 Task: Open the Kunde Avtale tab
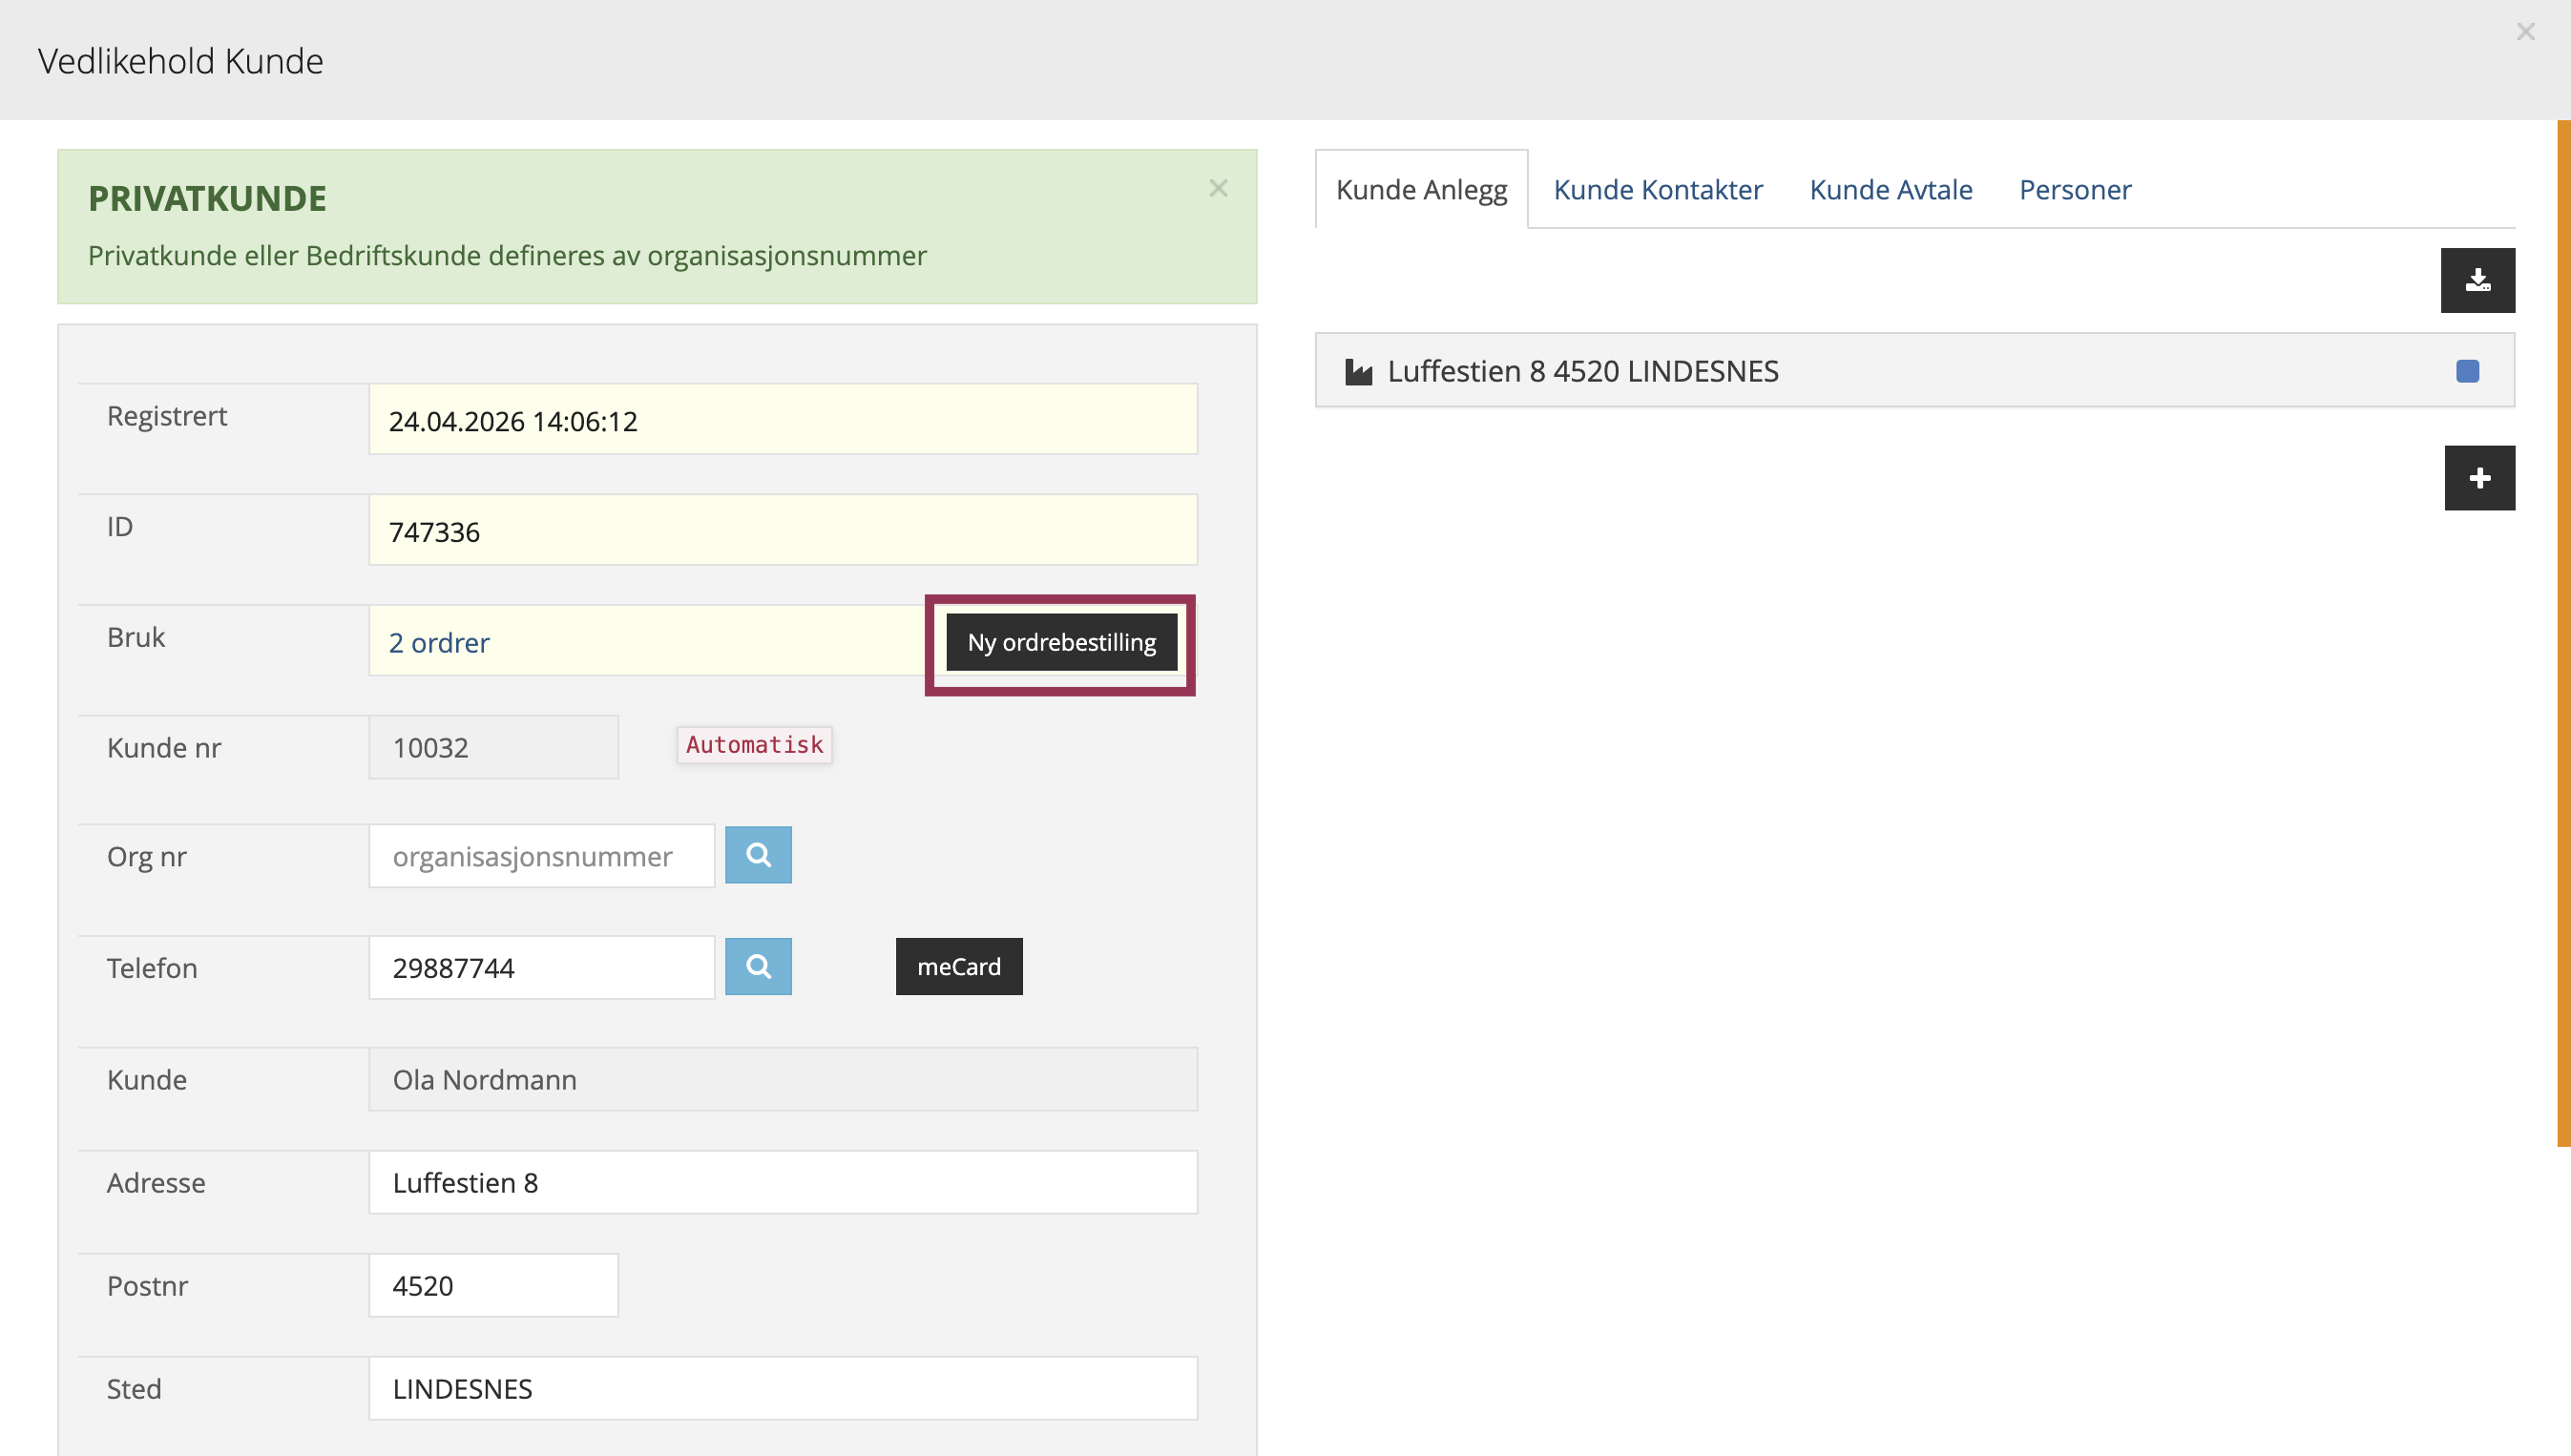[1890, 189]
